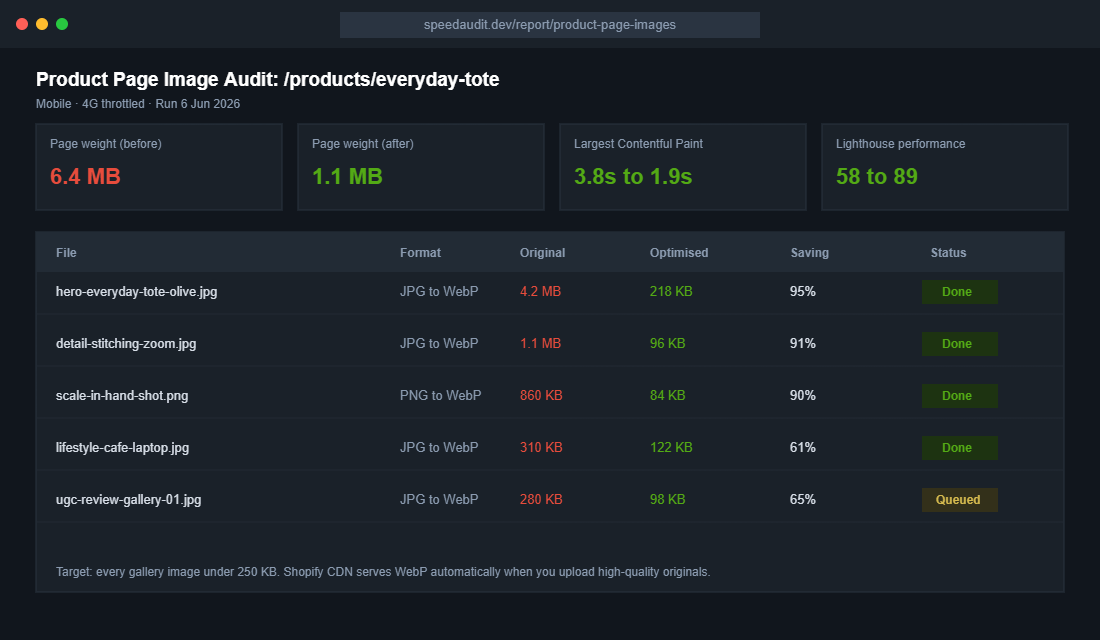Screen dimensions: 1100x640
Task: Click the 122 KB optimised size
Action: click(671, 448)
